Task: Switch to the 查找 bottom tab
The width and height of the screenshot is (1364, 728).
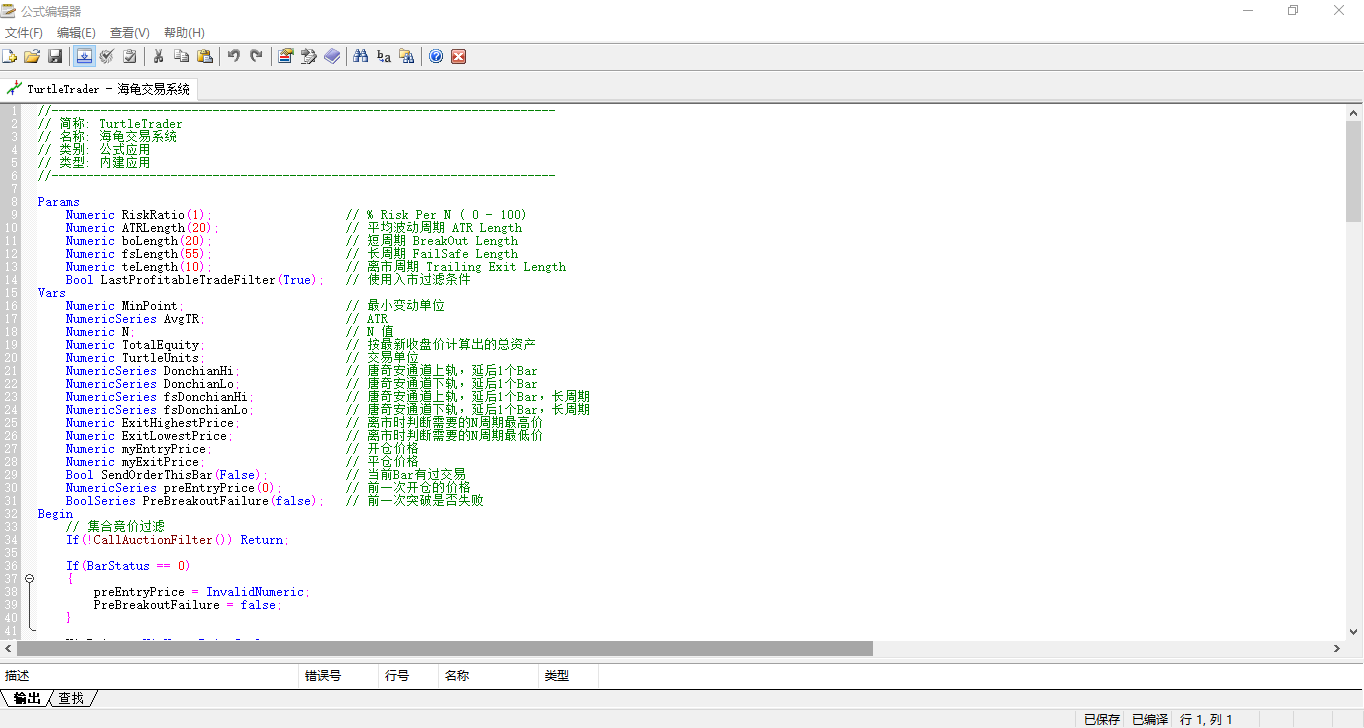Action: tap(71, 698)
